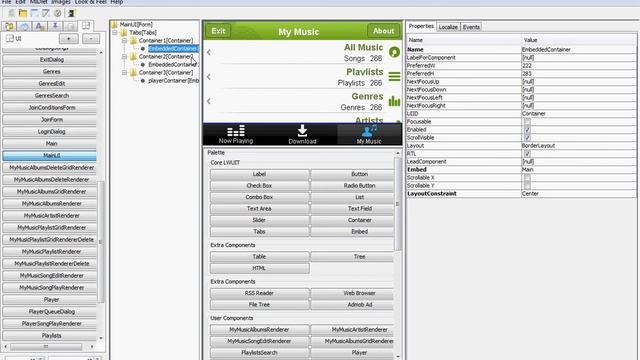Open the side tab with blue circular icon
Screen dimensions: 640x360
[x=24, y=27]
